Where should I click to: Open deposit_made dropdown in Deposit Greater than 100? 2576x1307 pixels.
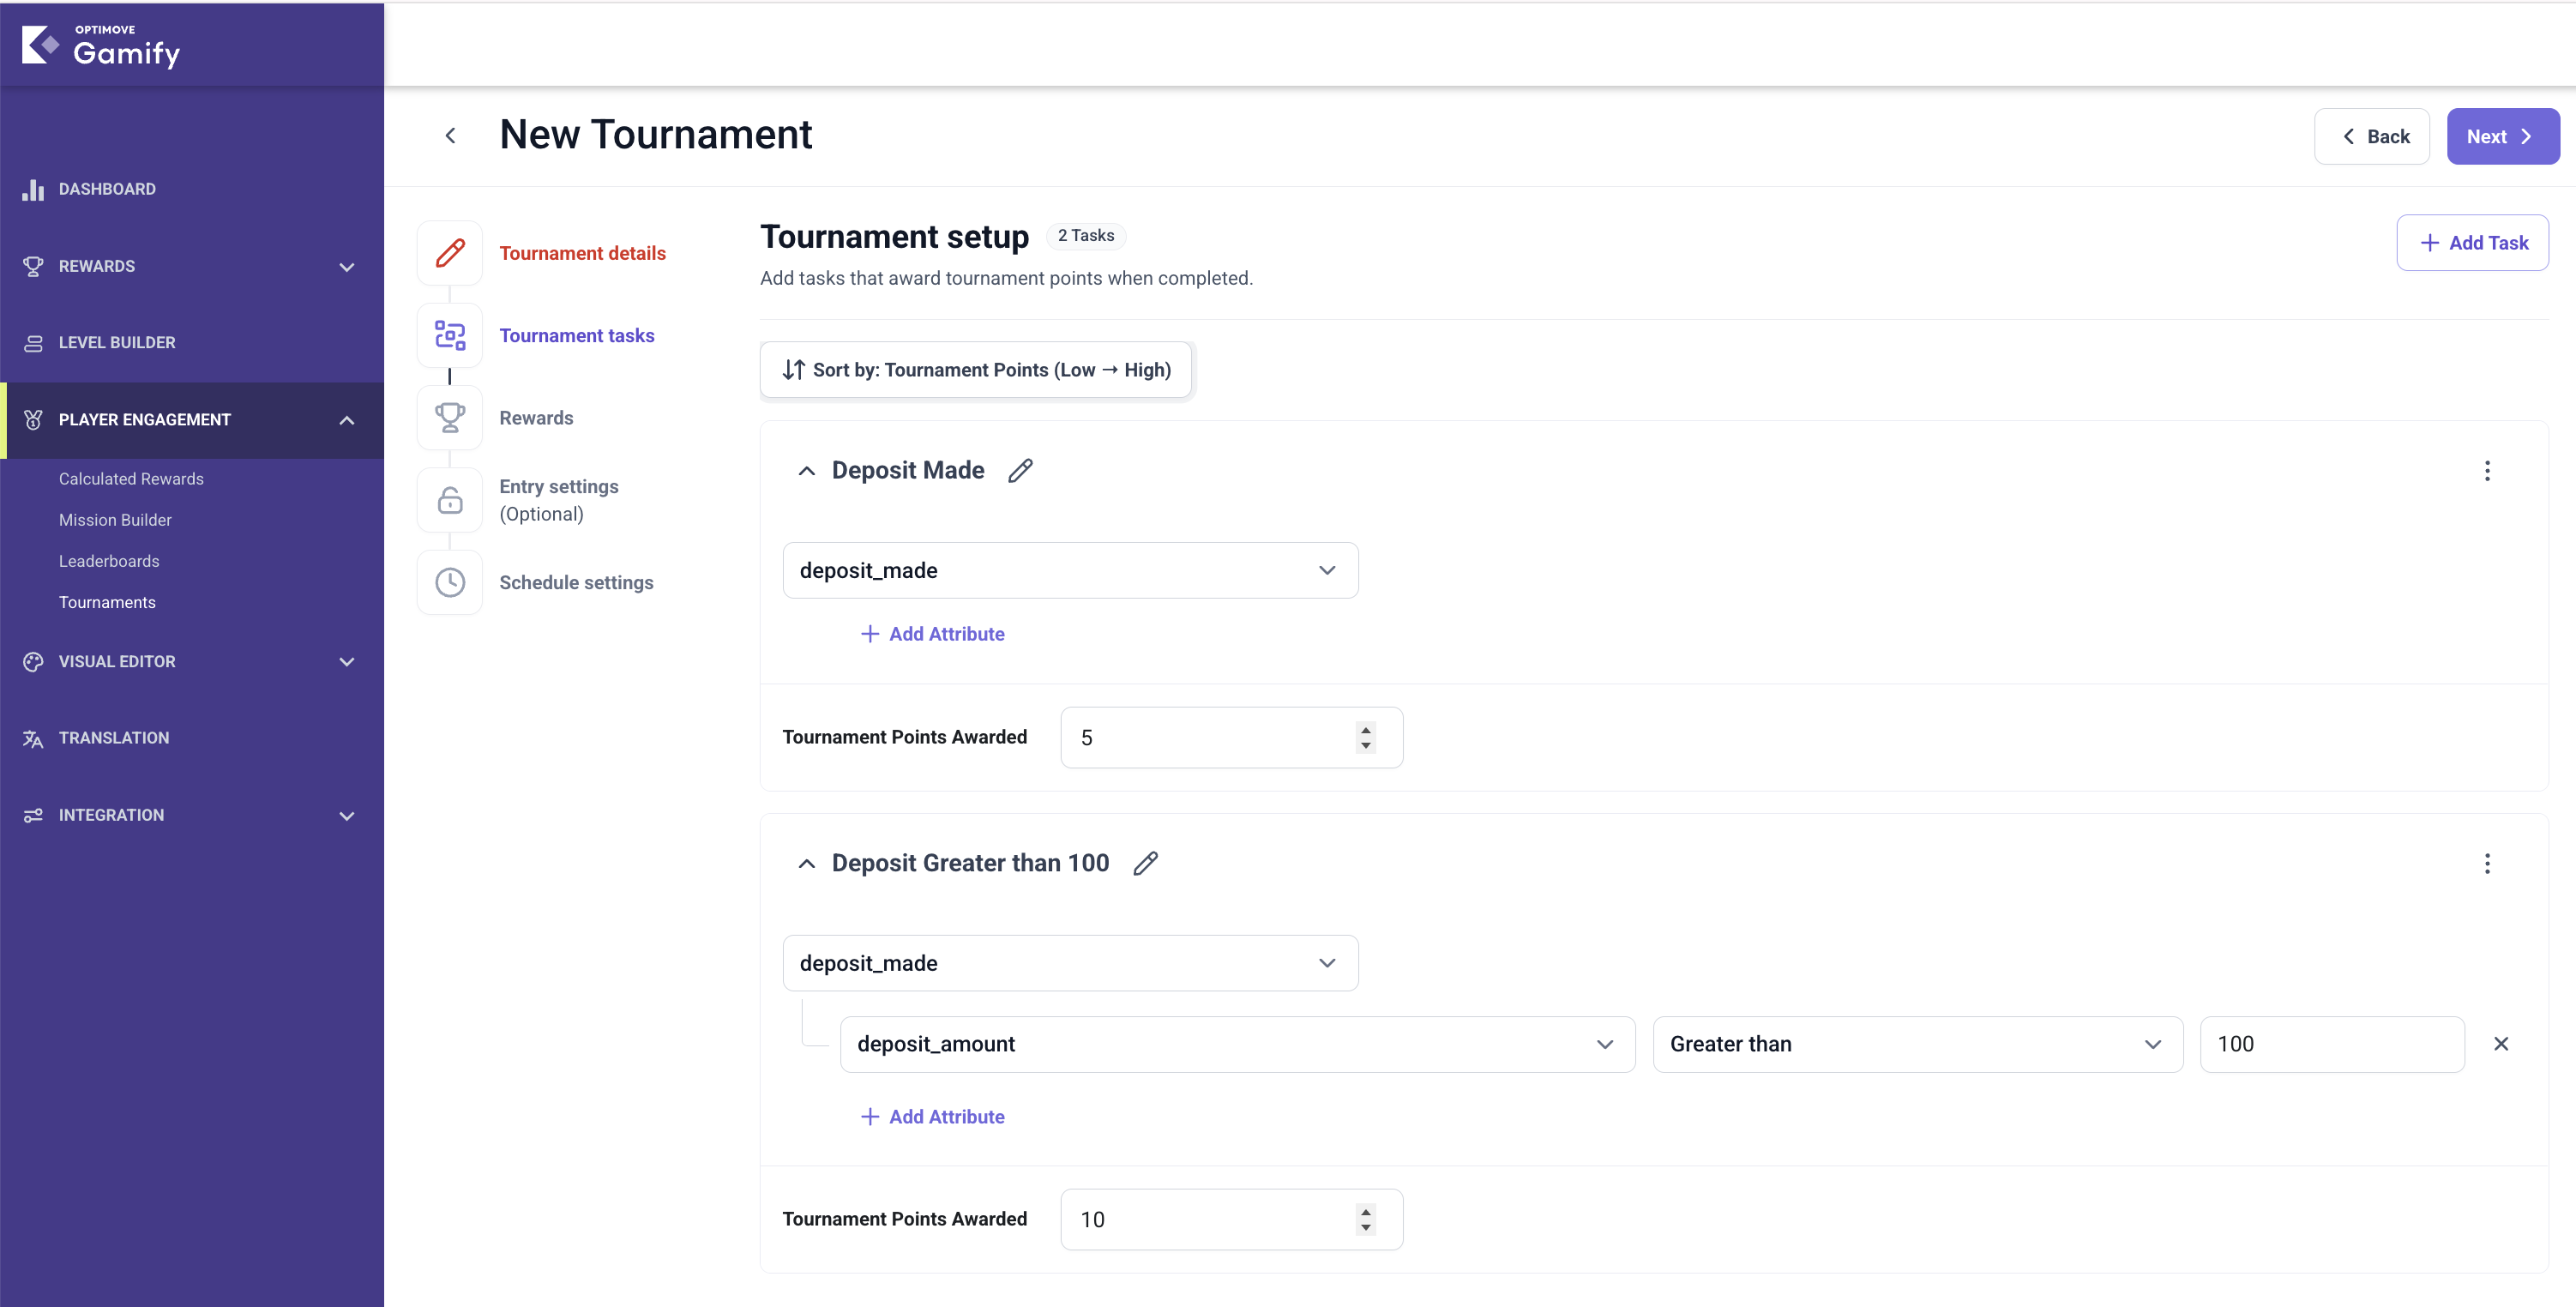(x=1070, y=963)
